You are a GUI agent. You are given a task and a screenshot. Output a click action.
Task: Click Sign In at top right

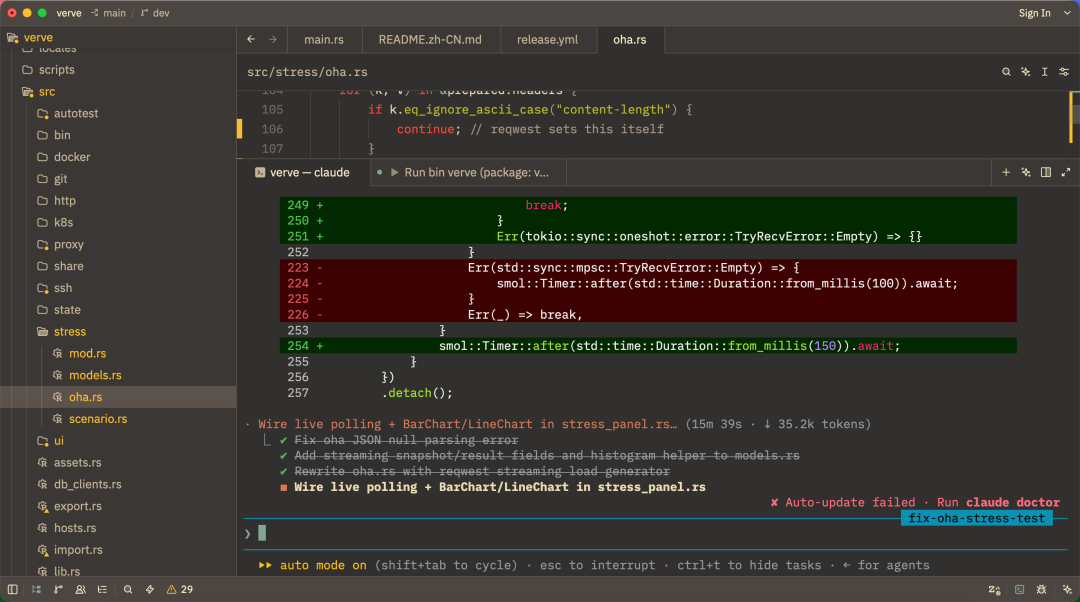tap(1035, 13)
